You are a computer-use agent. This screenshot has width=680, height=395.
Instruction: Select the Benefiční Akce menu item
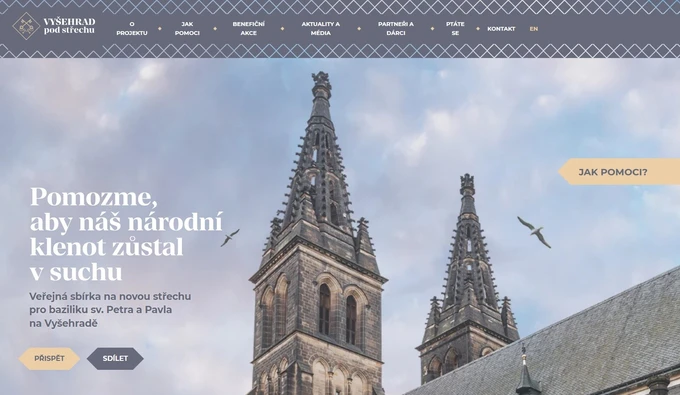[x=248, y=29]
